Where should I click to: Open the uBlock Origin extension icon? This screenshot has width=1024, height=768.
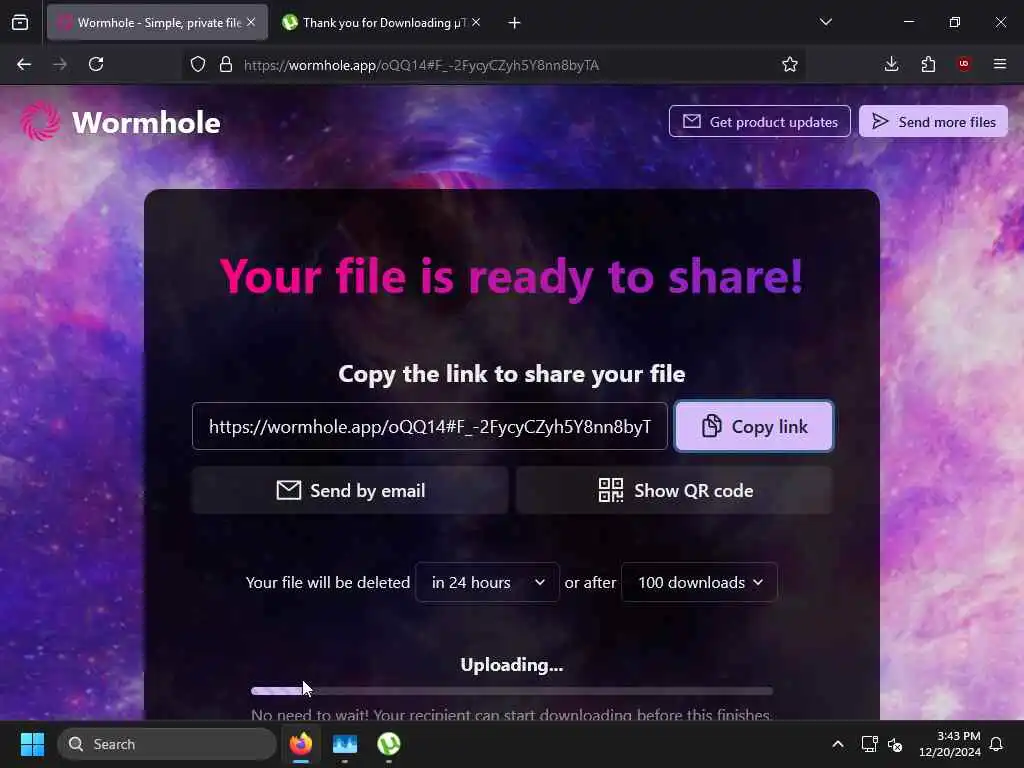coord(964,64)
